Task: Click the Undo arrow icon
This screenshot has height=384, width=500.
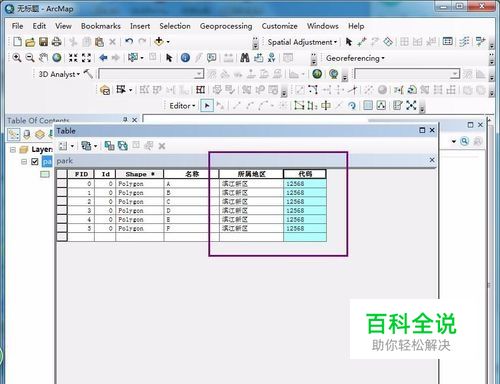Action: 129,41
